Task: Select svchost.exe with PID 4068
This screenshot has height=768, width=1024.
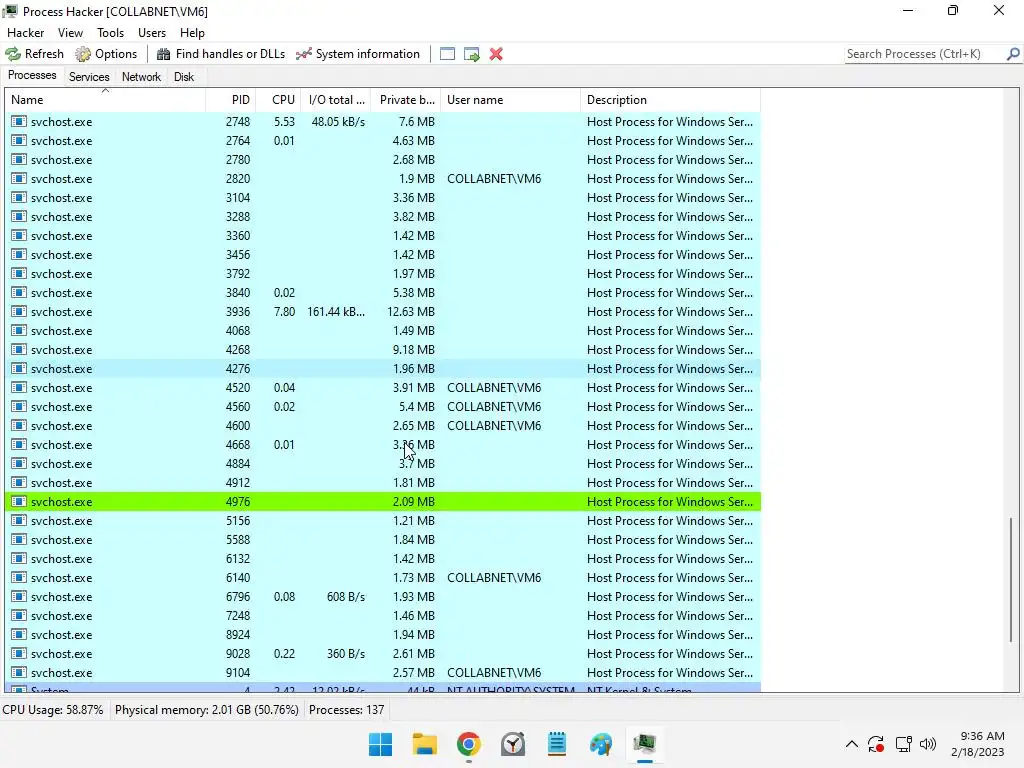Action: (383, 331)
